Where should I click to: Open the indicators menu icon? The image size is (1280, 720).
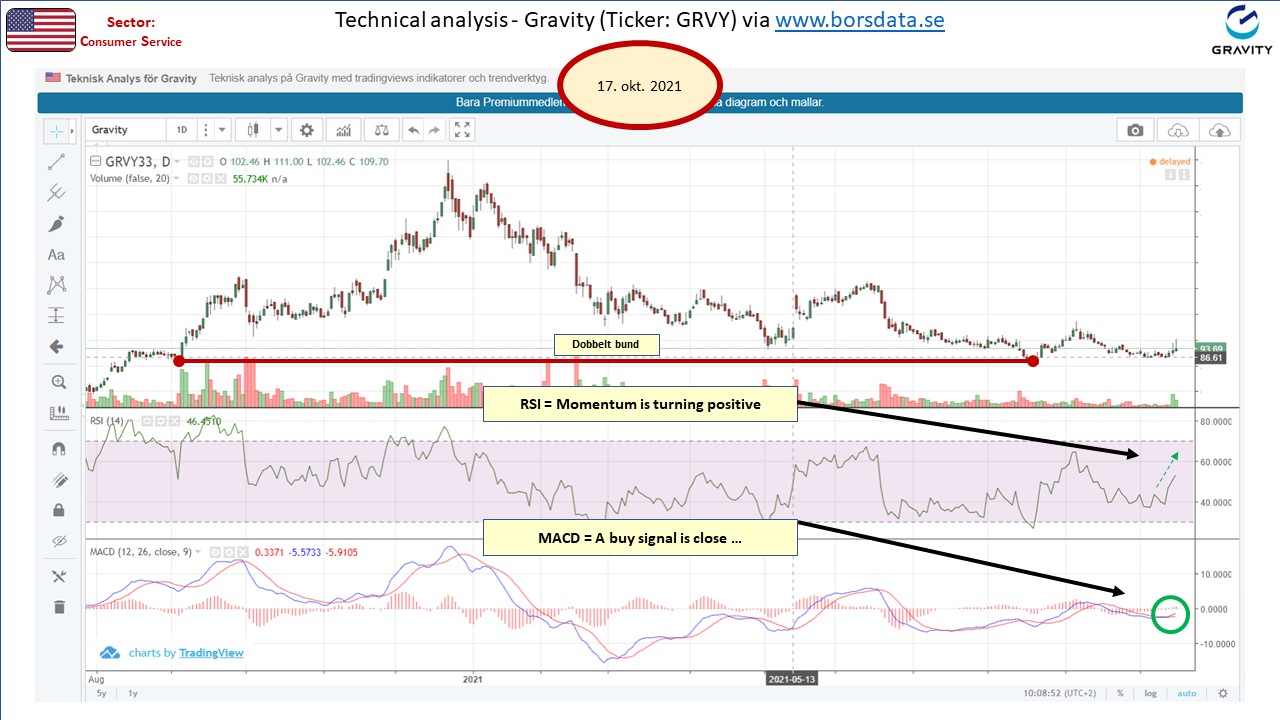344,130
